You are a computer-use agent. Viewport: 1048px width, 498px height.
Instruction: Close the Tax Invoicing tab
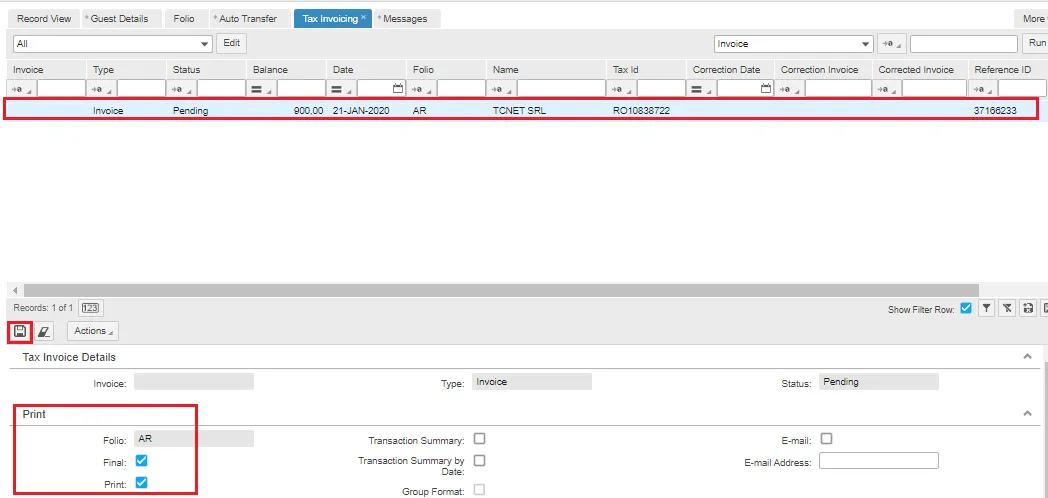pos(364,17)
